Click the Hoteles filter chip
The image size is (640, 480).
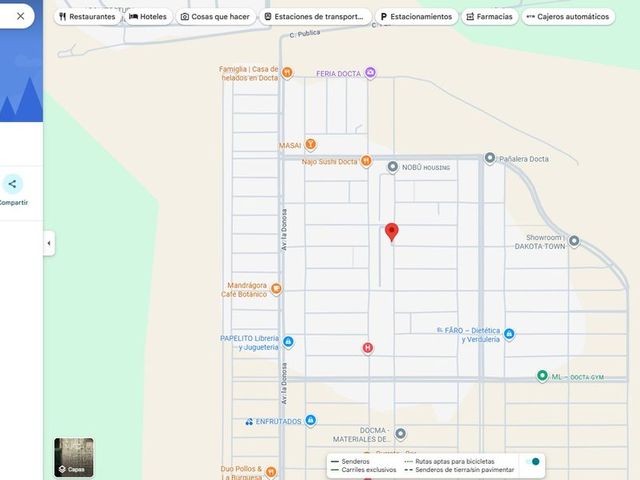tap(148, 17)
